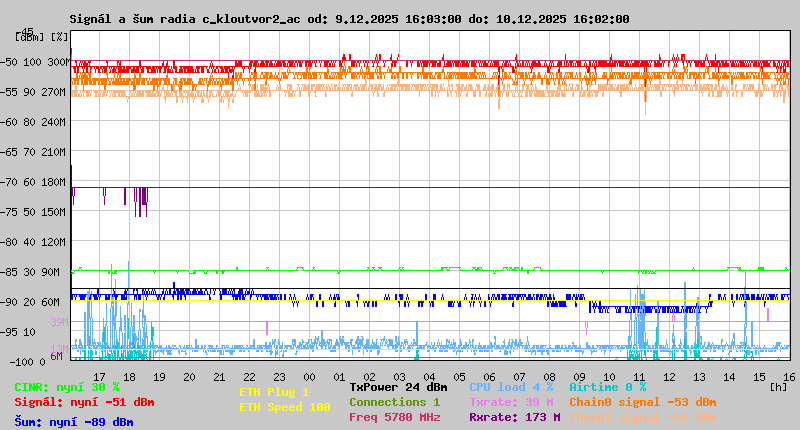
Task: Click the 'Chain0 signal -53 dBm' legend text
Action: [x=643, y=402]
